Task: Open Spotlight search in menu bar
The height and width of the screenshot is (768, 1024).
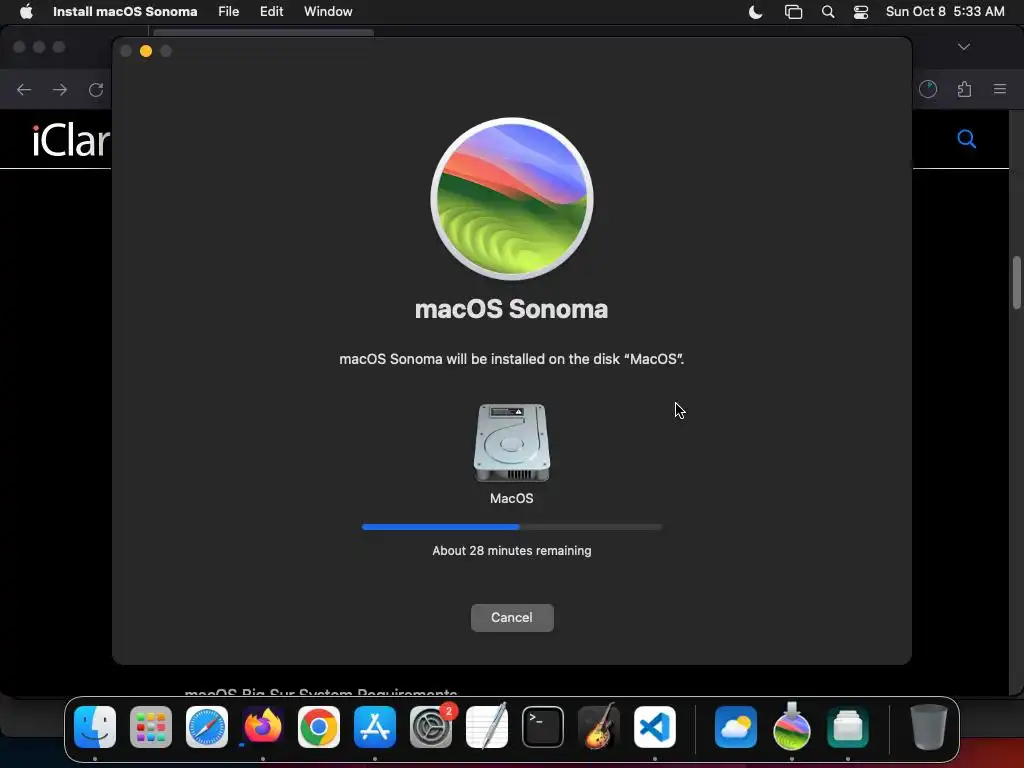Action: [x=827, y=12]
